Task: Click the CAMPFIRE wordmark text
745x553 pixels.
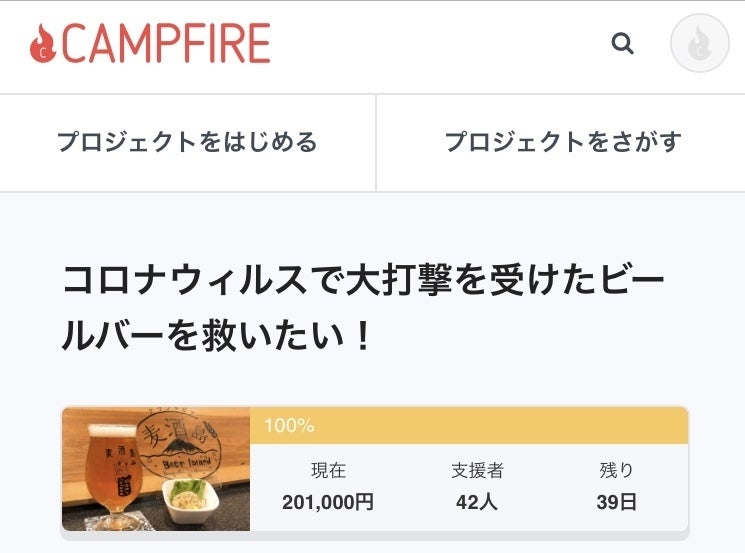Action: pyautogui.click(x=166, y=45)
